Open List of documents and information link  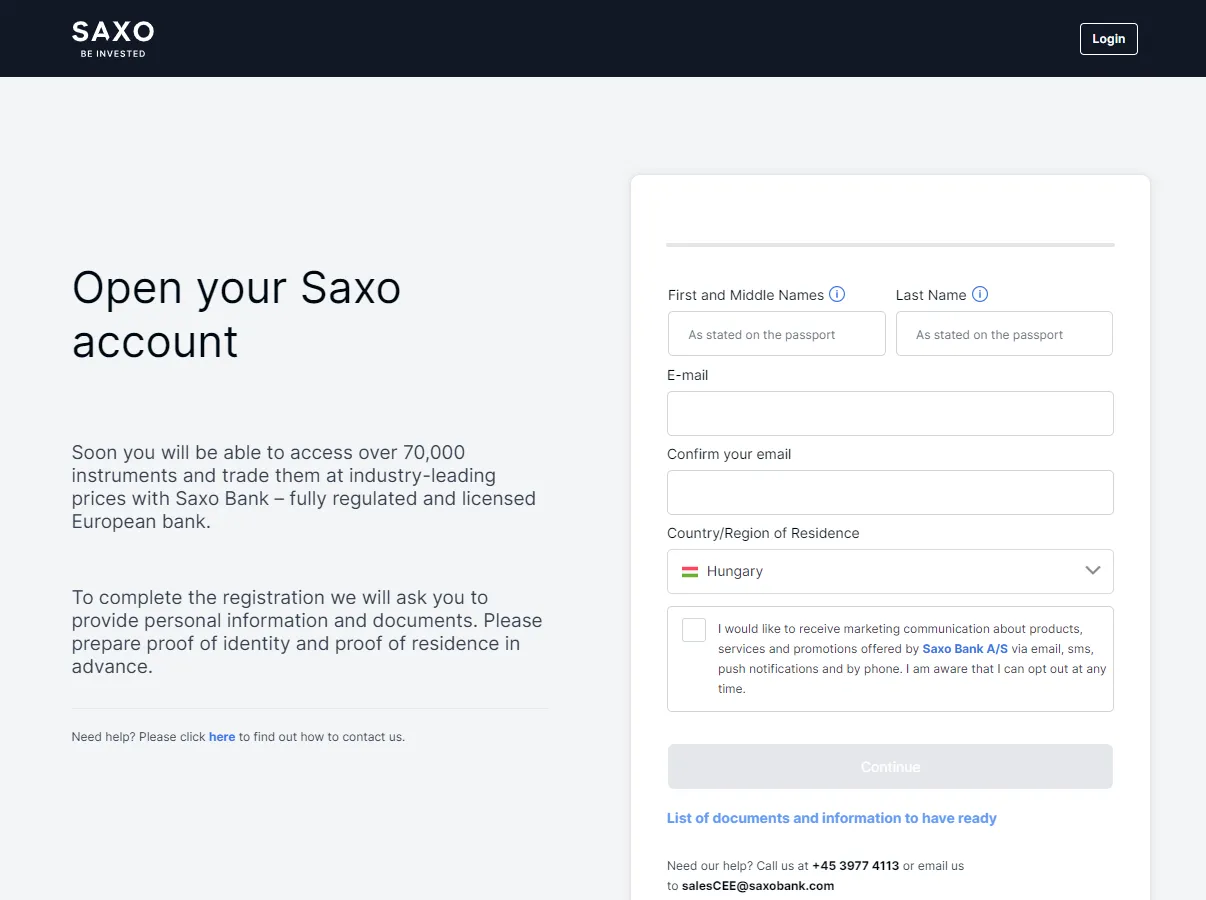tap(832, 818)
